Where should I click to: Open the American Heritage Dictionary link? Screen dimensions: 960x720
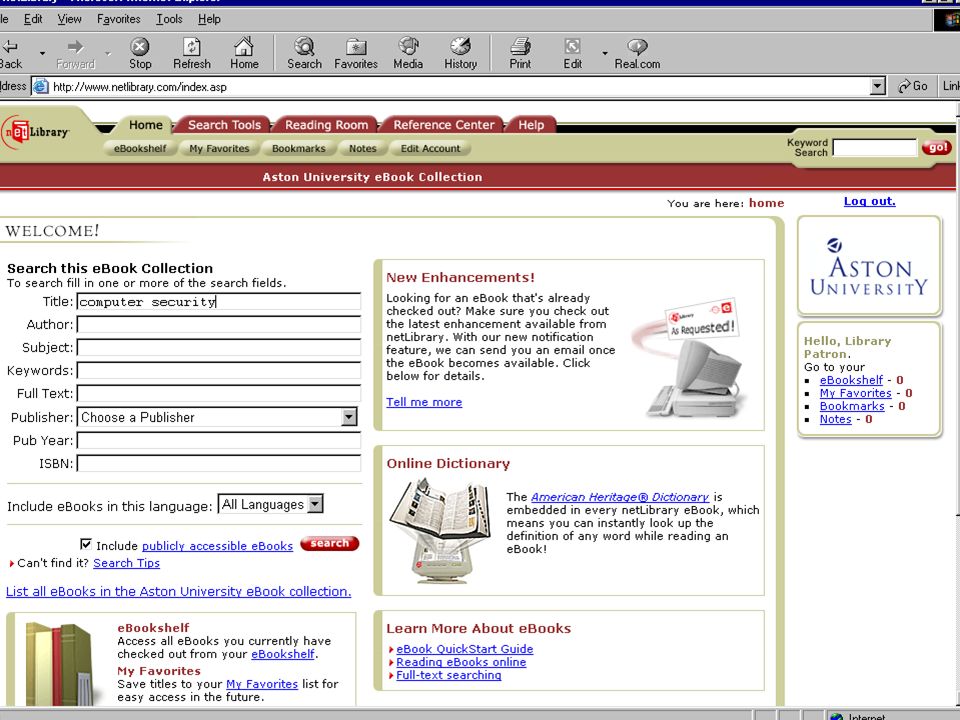[x=620, y=497]
